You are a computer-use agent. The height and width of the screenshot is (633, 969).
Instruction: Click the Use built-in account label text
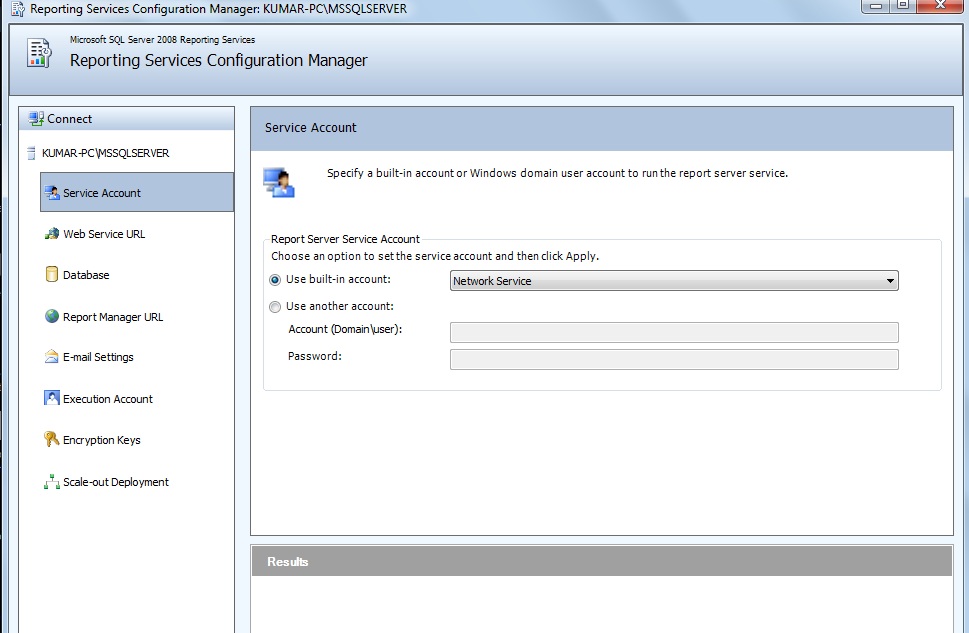pos(338,279)
